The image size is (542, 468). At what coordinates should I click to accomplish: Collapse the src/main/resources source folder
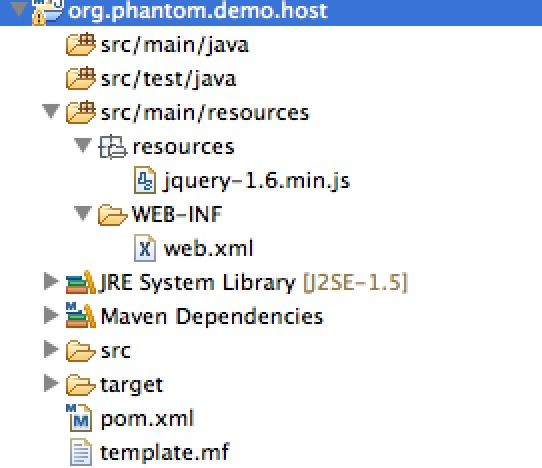point(51,112)
